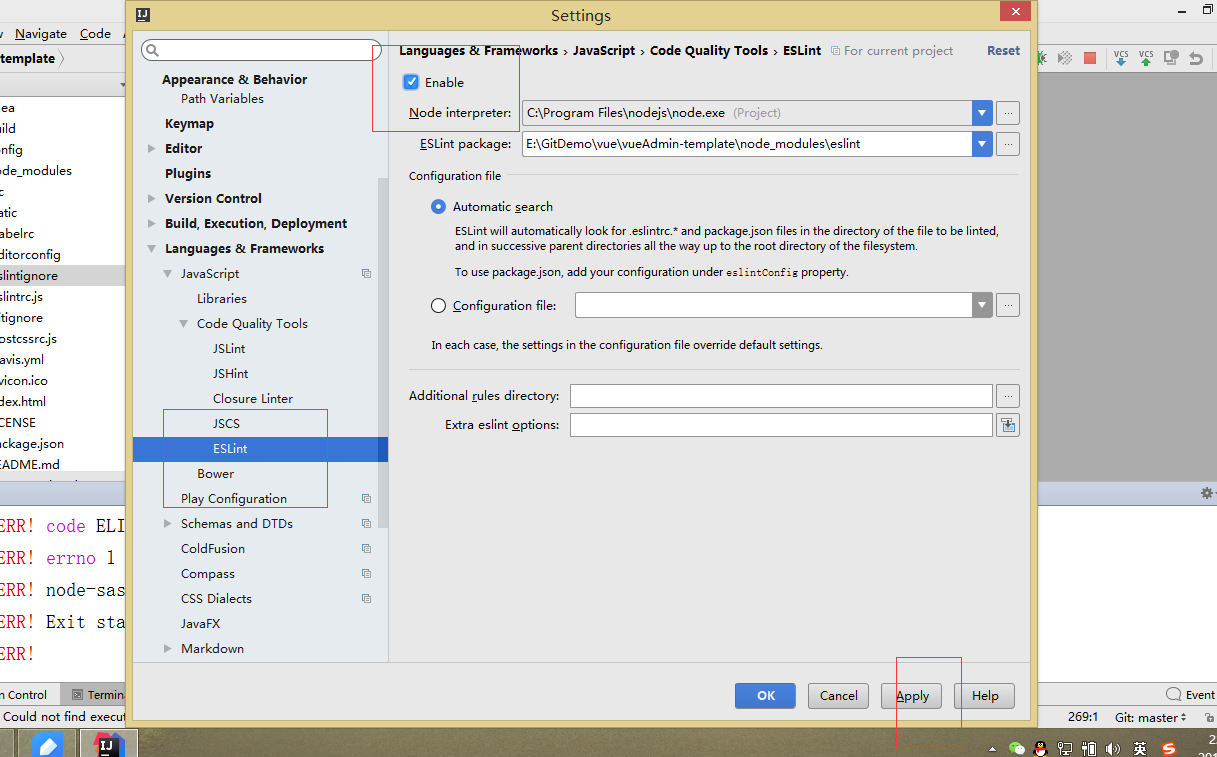The height and width of the screenshot is (757, 1217).
Task: Collapse the Code Quality Tools node
Action: pyautogui.click(x=184, y=324)
